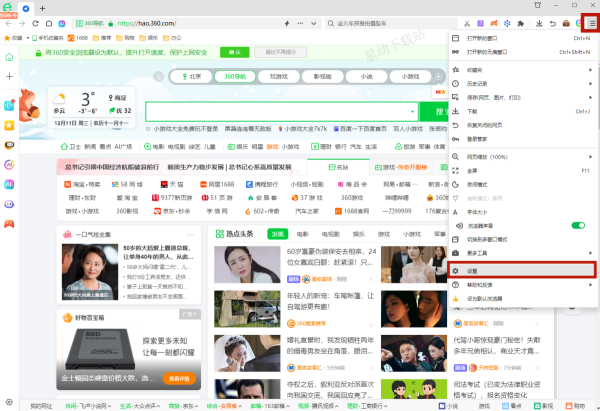Click the gear icon of the 设置 menu entry

pyautogui.click(x=455, y=271)
